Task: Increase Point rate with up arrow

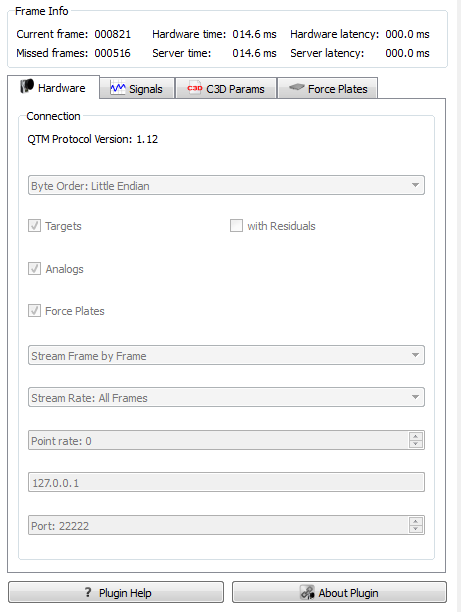Action: [x=416, y=436]
